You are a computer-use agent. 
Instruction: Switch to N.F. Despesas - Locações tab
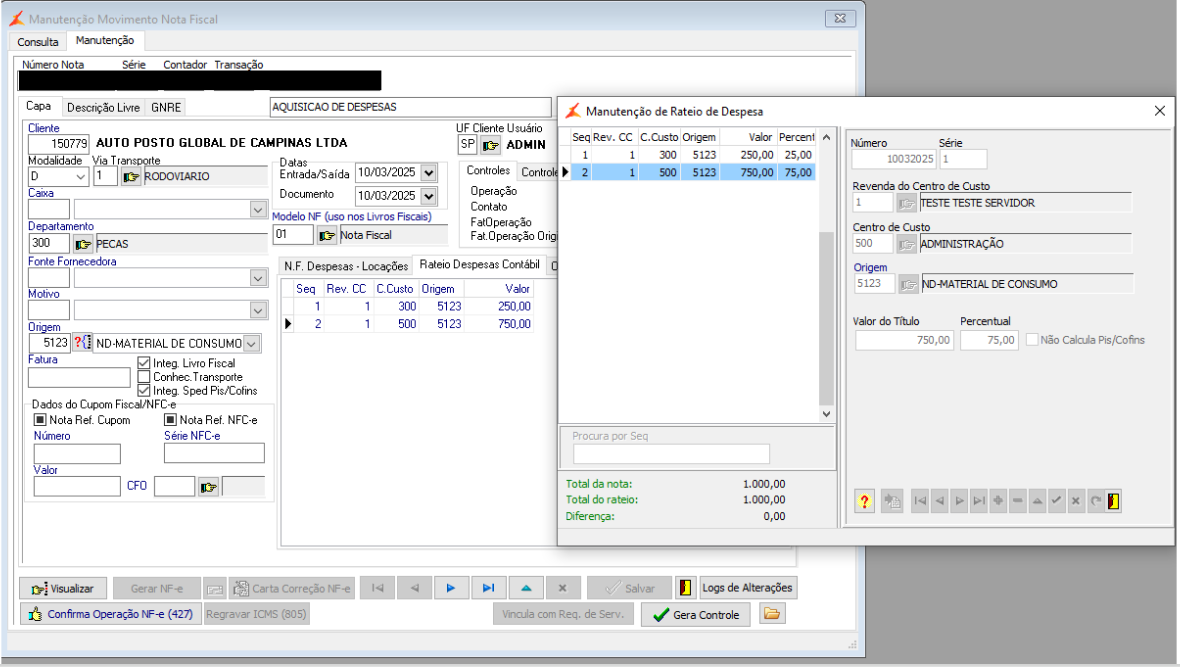[346, 266]
